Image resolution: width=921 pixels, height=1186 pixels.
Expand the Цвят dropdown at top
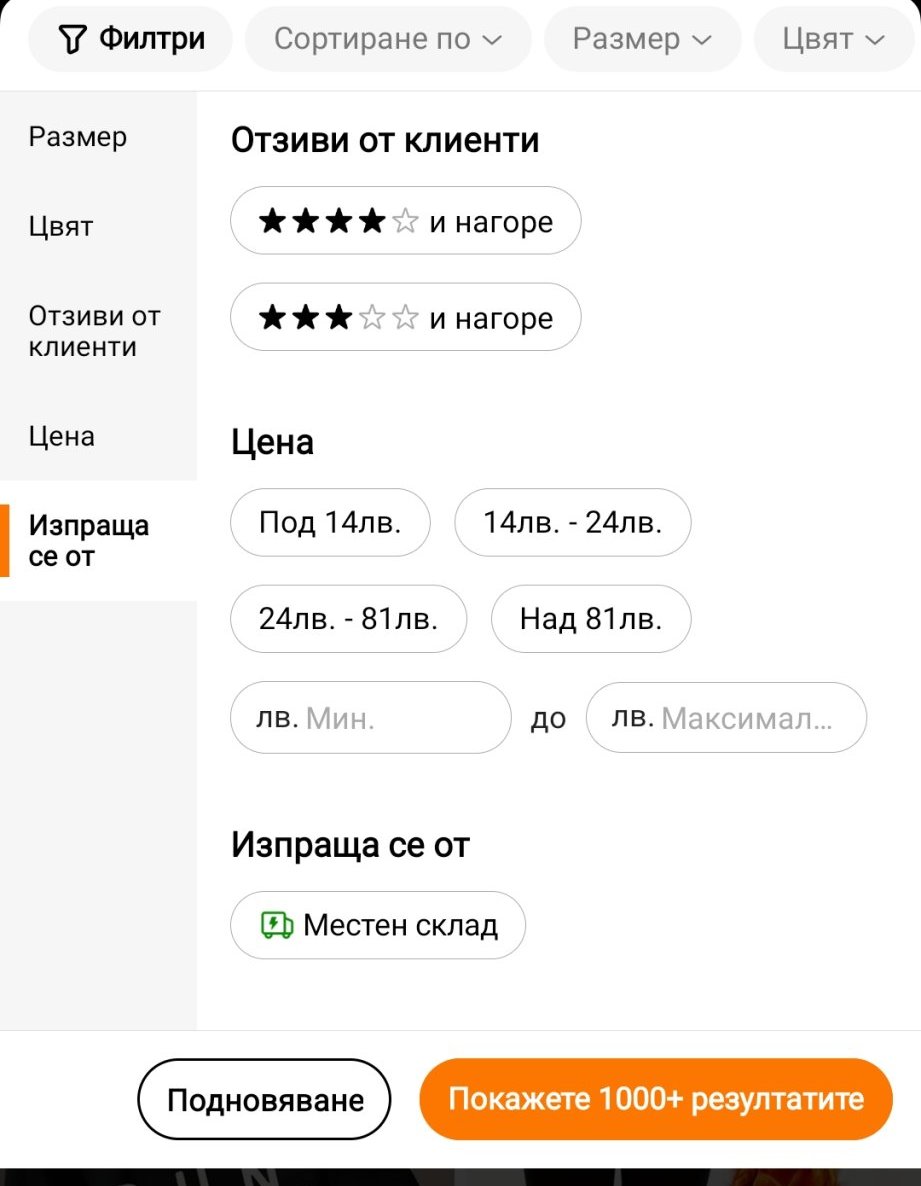(834, 39)
